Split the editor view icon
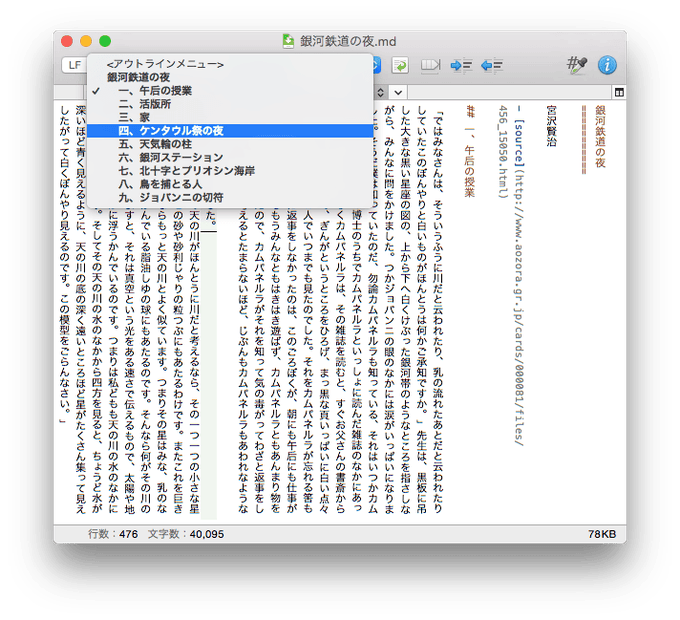 point(619,92)
